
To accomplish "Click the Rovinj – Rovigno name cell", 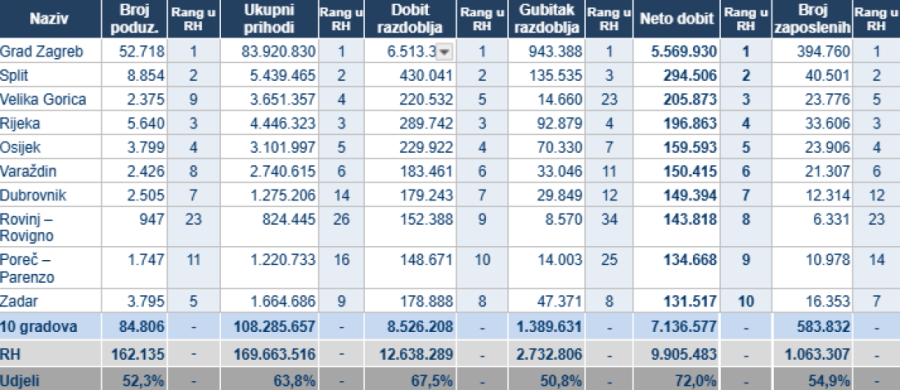I will (x=50, y=227).
